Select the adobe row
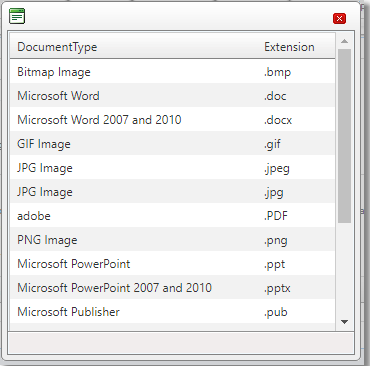Screen dimensions: 378x380 (172, 216)
